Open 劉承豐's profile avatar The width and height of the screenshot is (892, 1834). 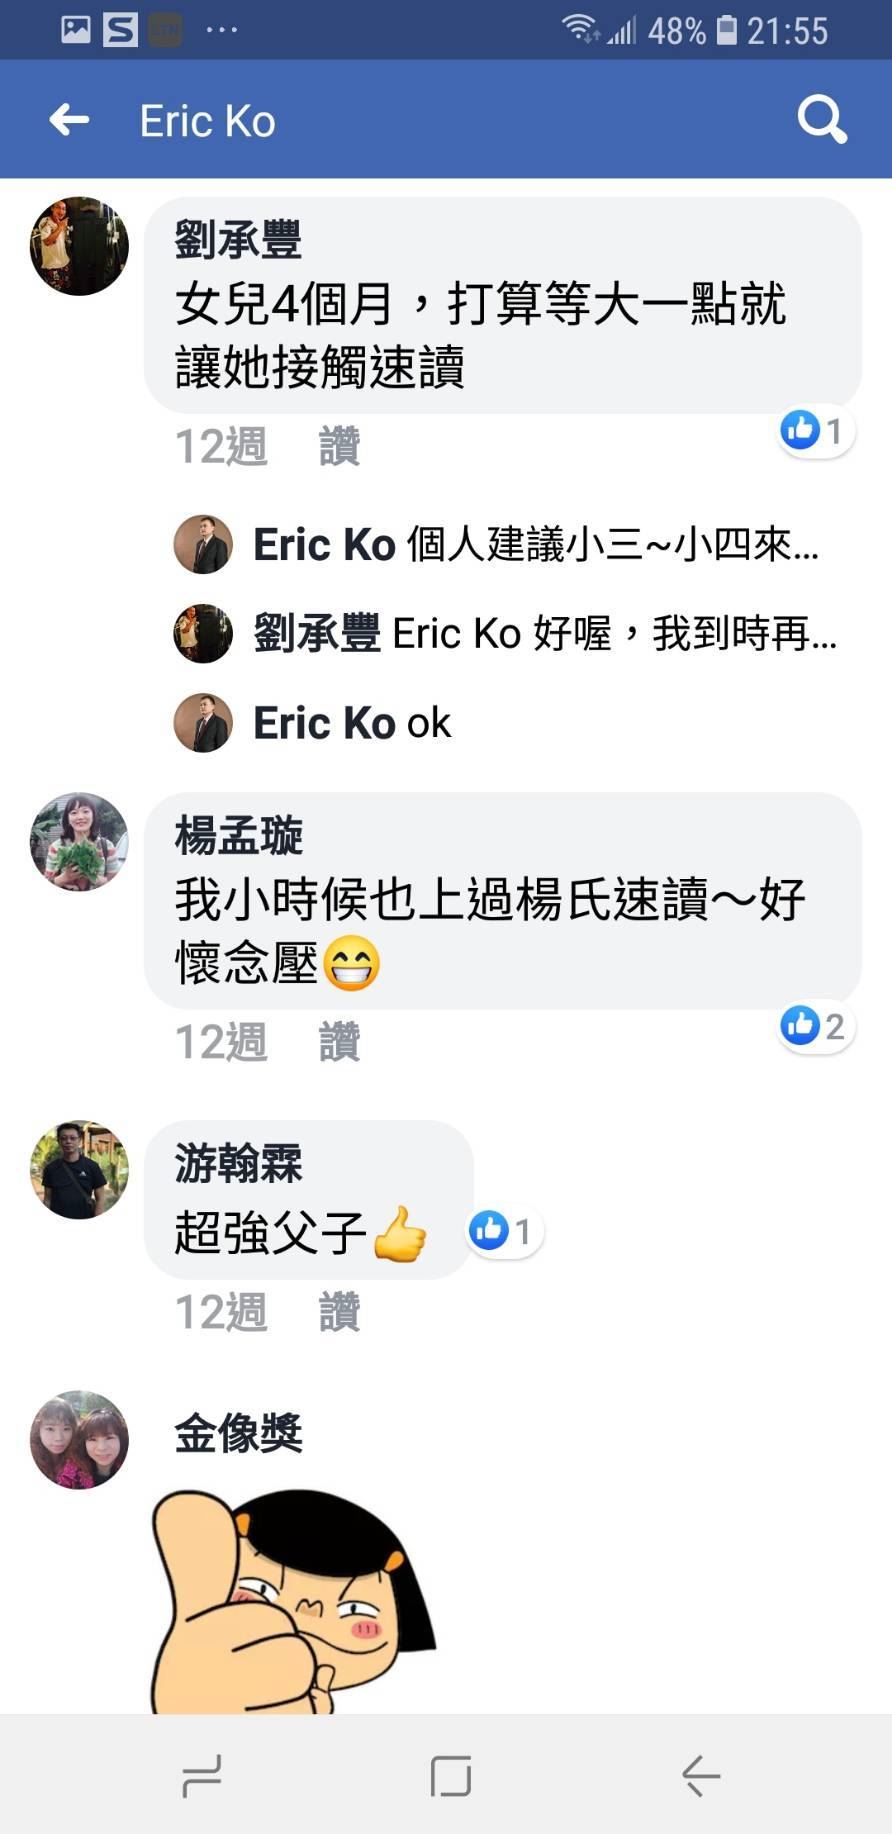(79, 246)
